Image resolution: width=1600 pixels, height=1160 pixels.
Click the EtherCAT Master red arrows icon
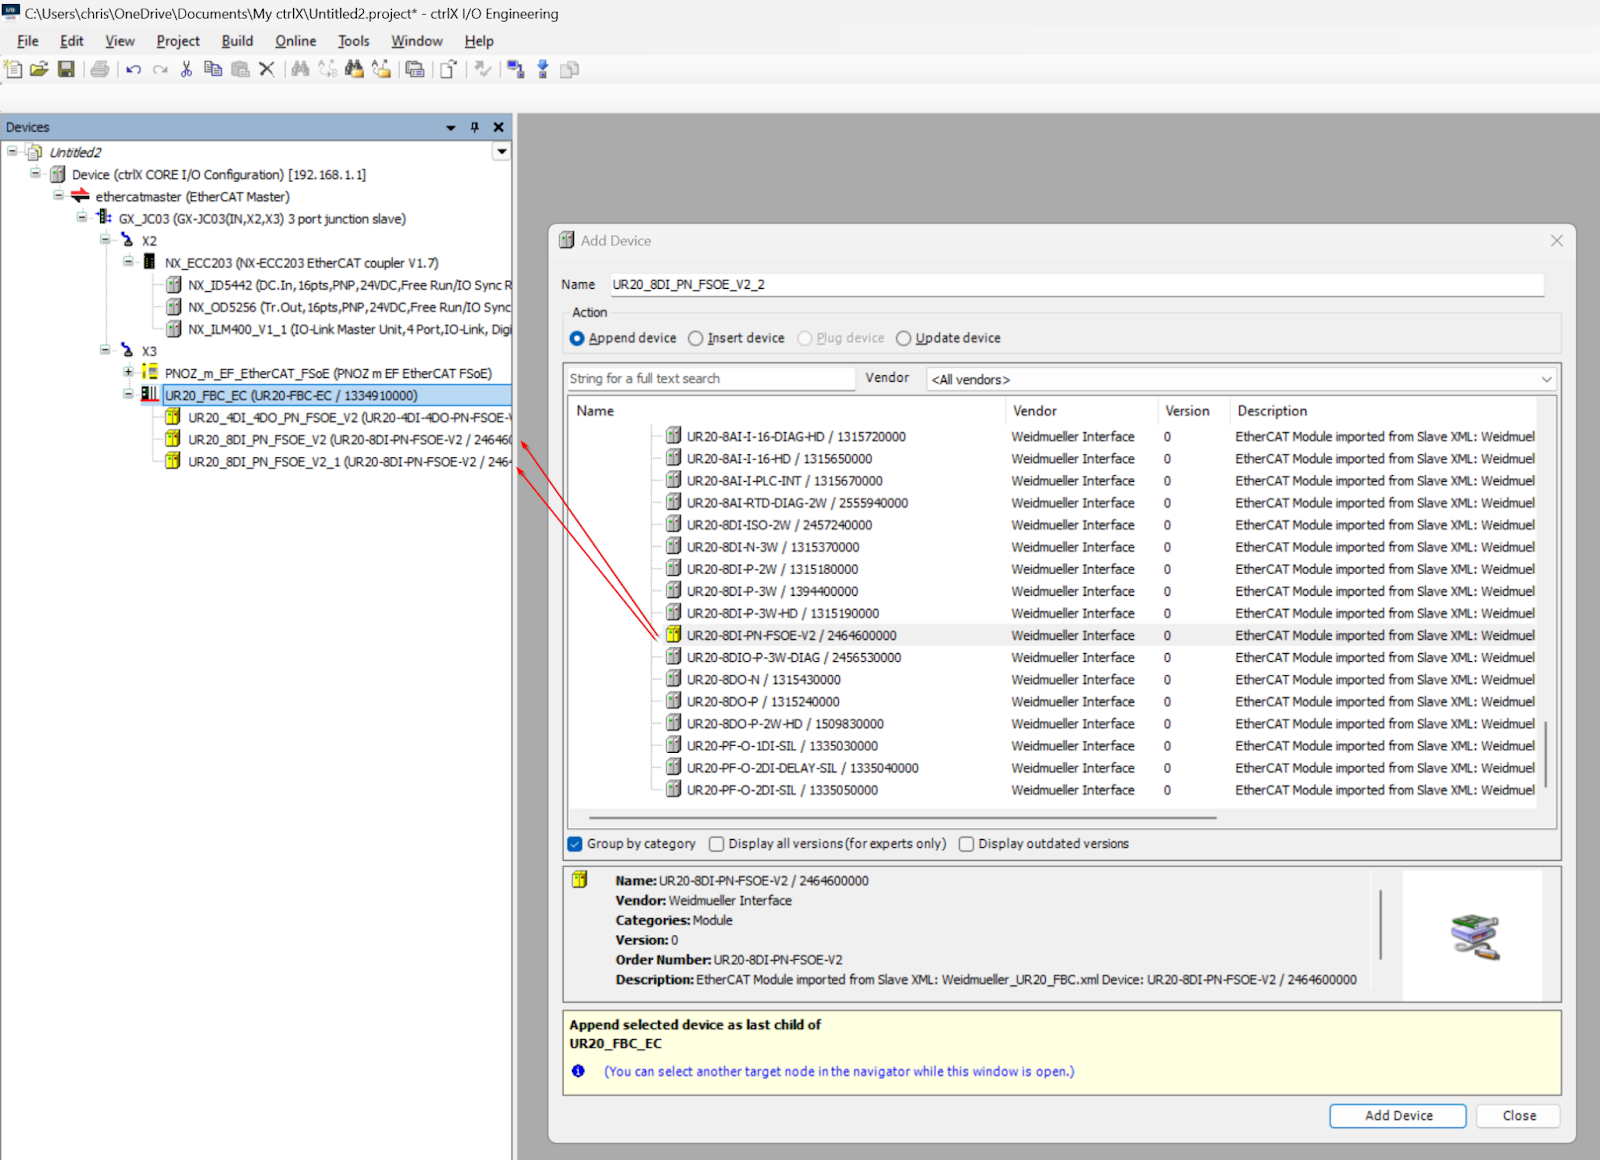[x=80, y=196]
